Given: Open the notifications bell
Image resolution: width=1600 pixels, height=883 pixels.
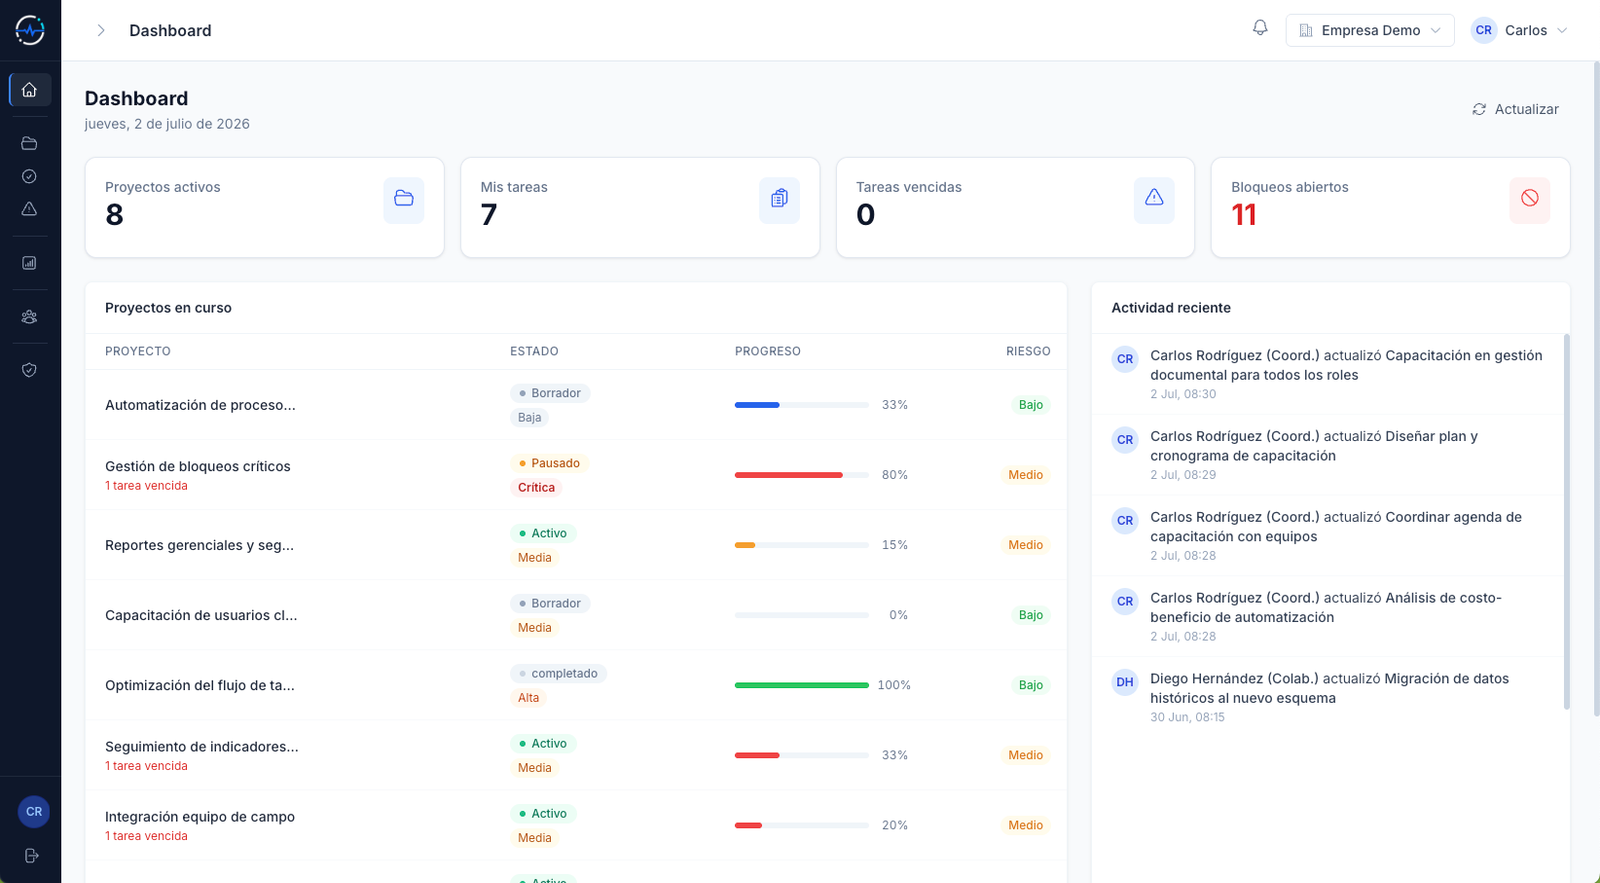Looking at the screenshot, I should tap(1260, 28).
